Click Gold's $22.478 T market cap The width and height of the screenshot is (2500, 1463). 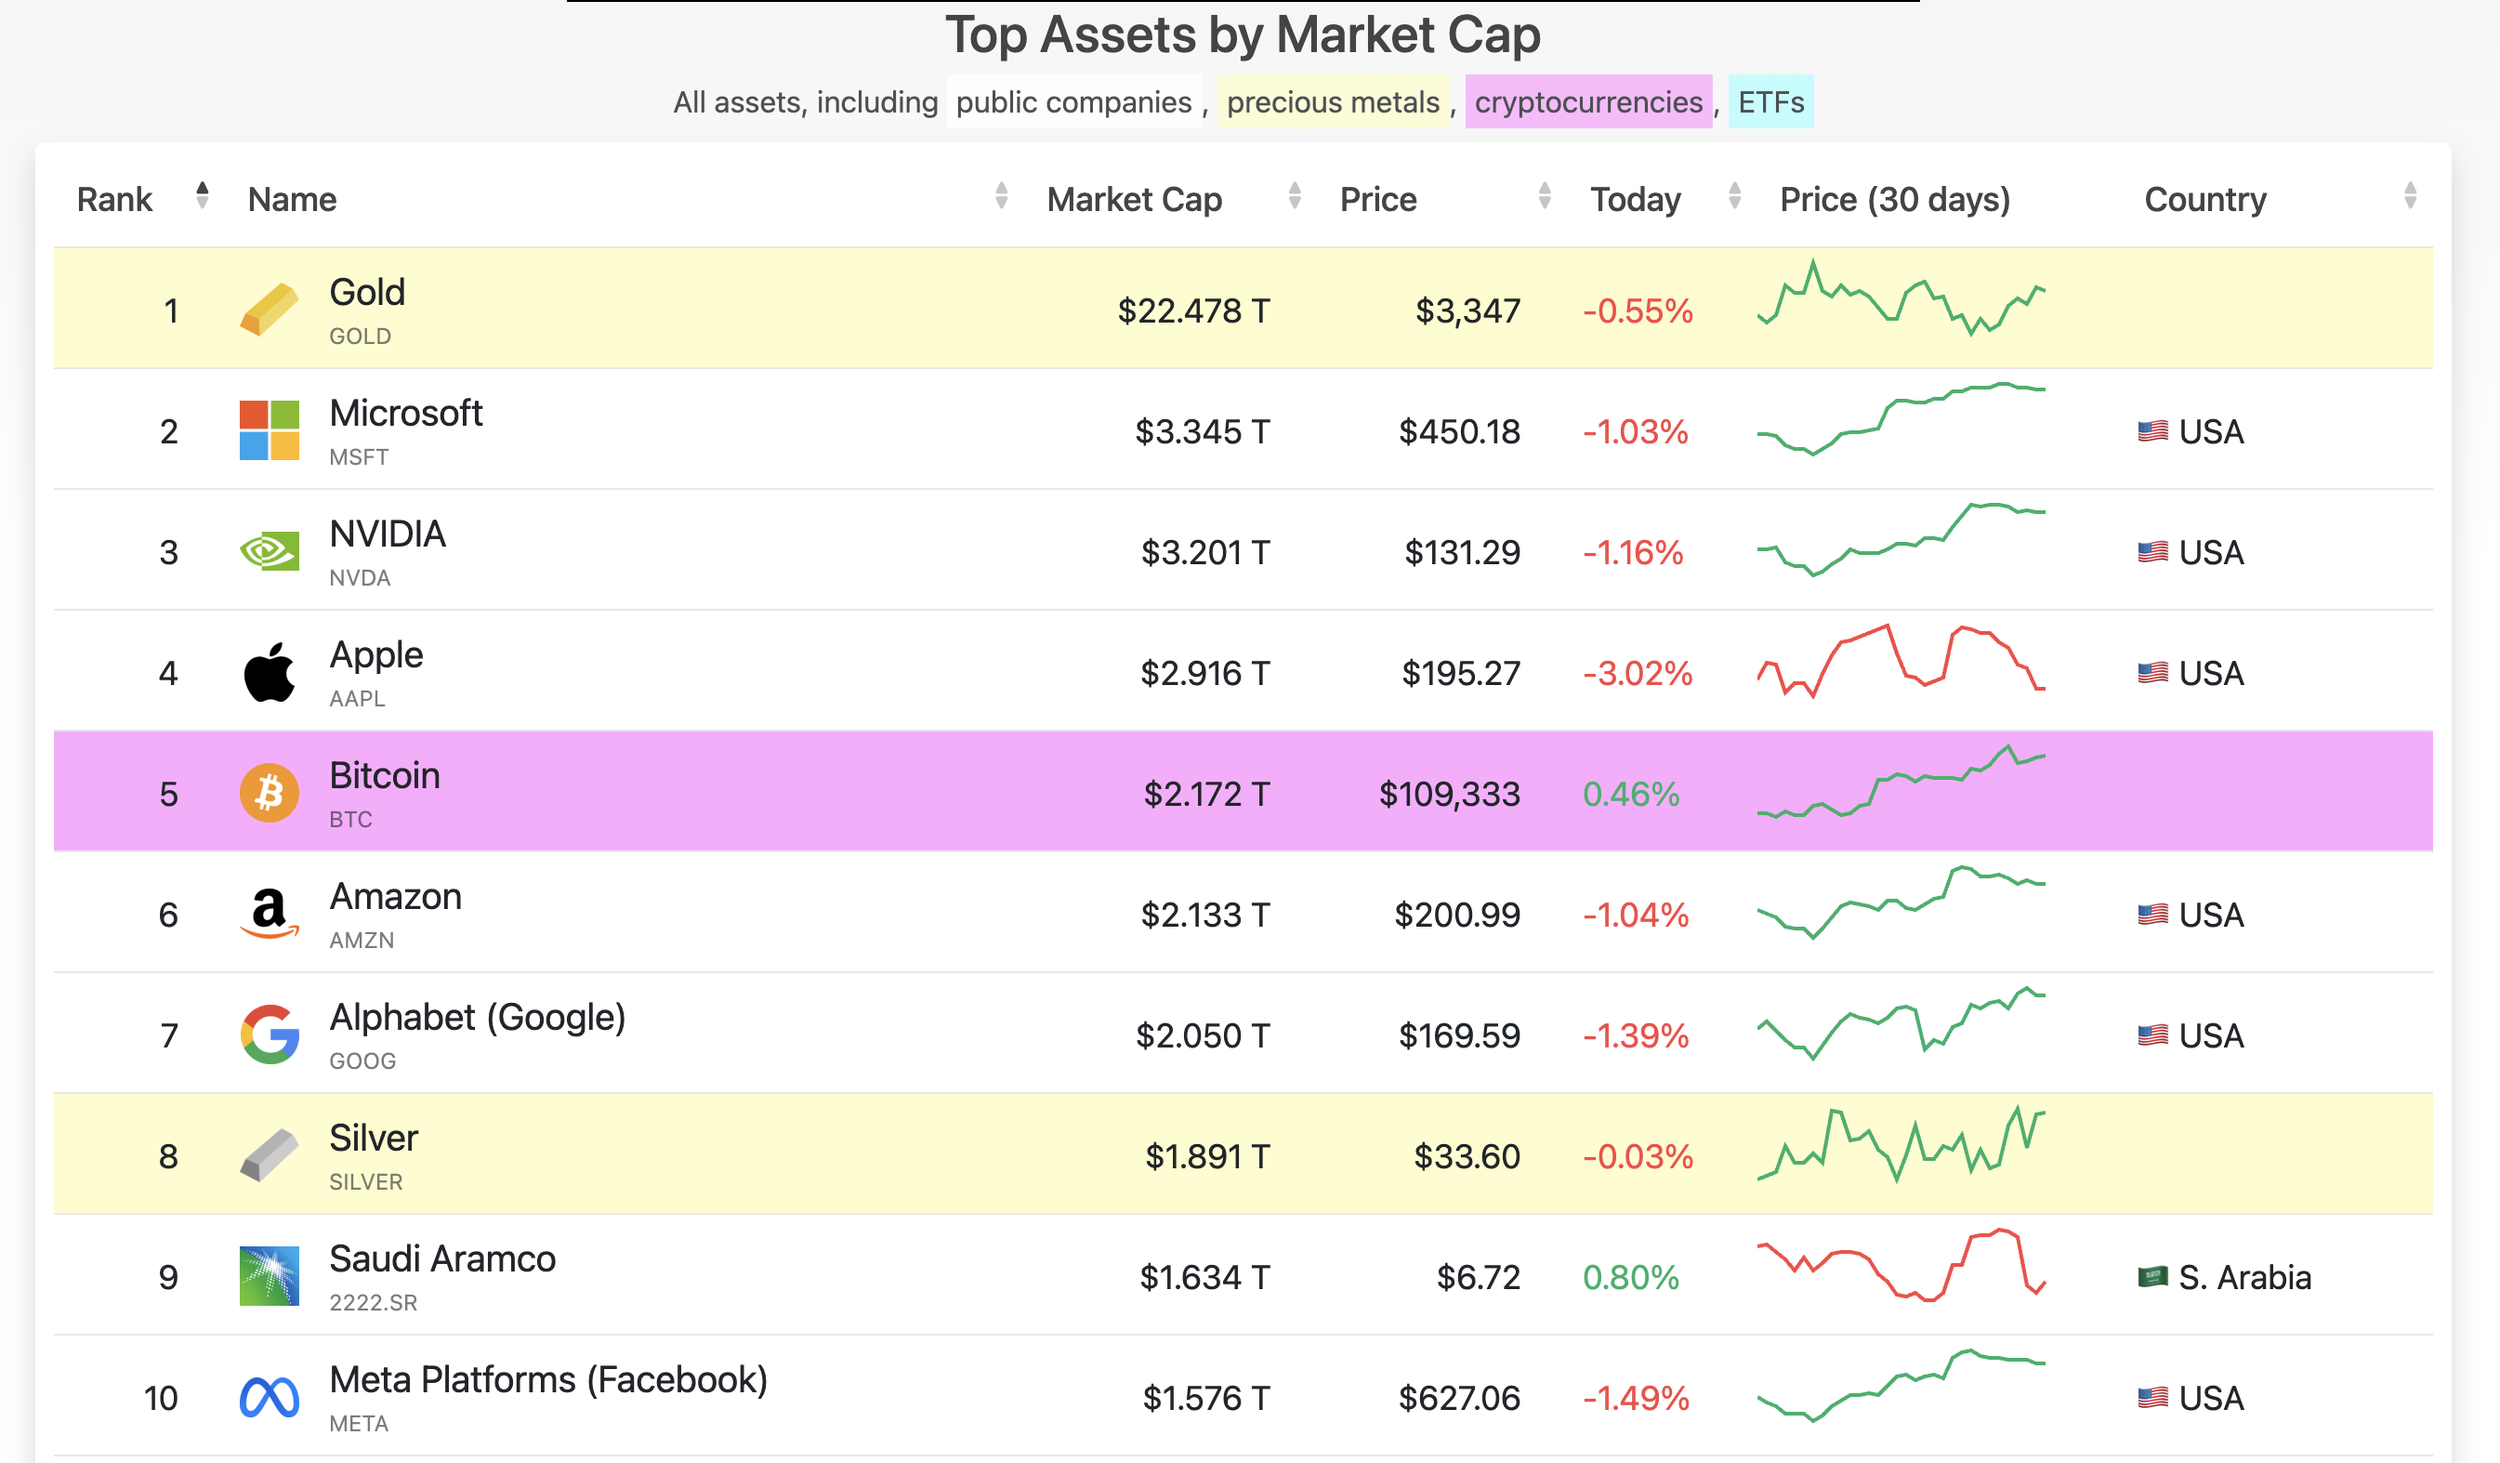[x=1193, y=311]
